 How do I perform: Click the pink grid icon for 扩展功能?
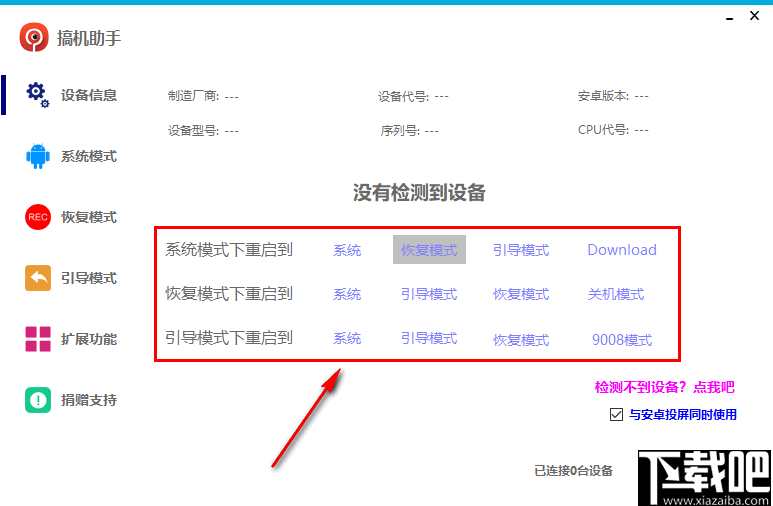[38, 339]
